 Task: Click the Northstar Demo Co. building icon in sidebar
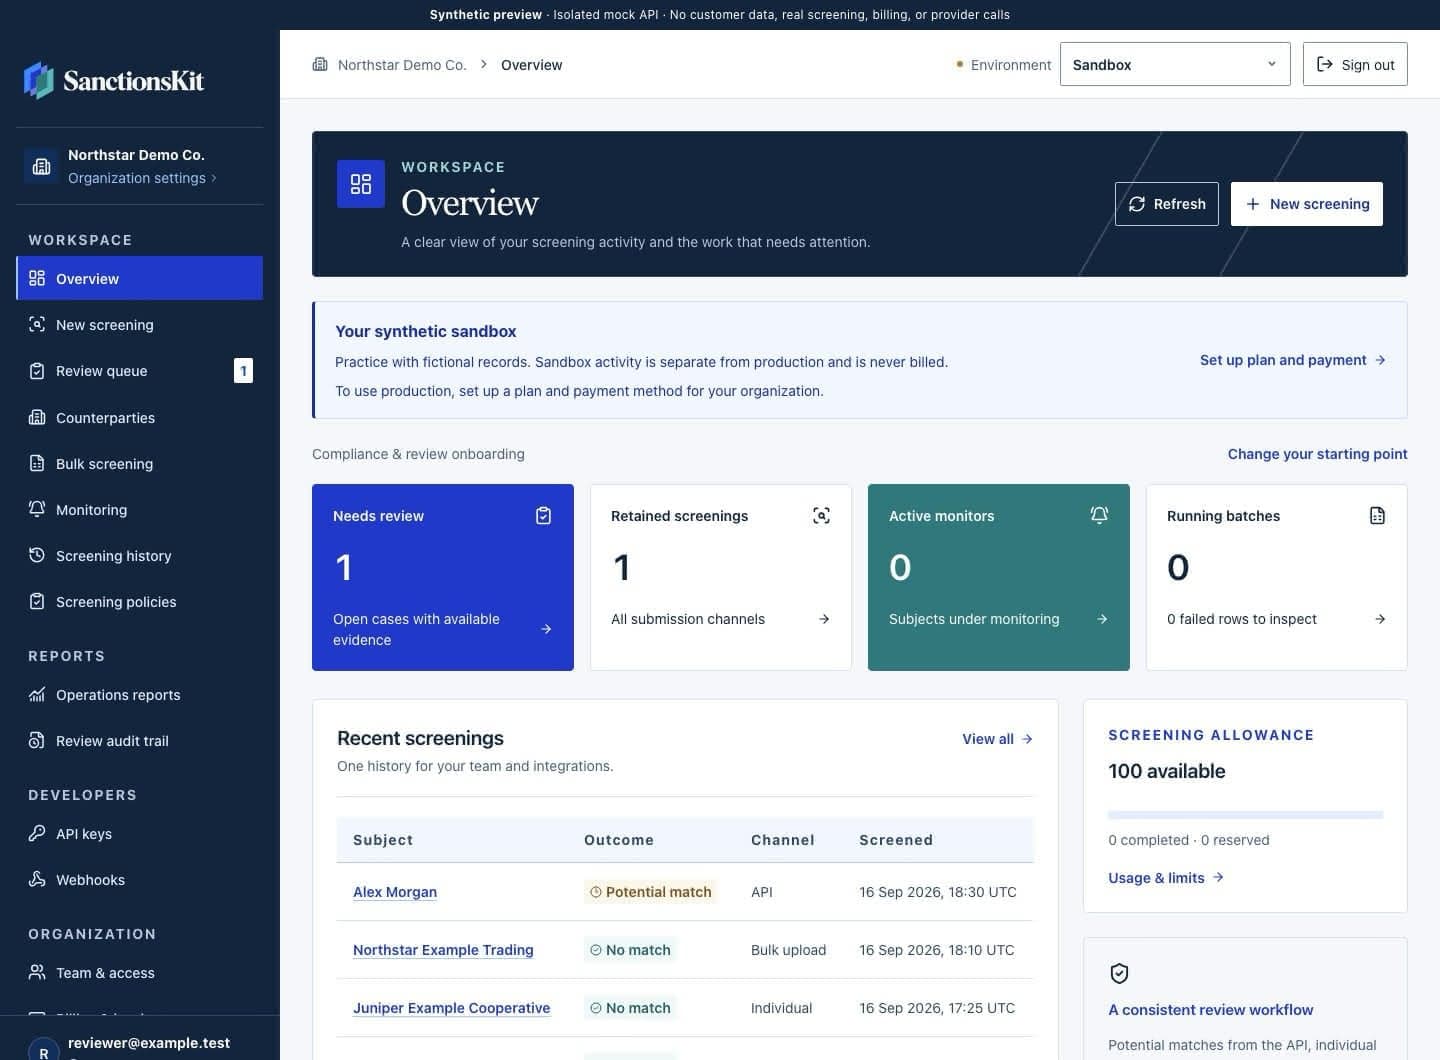pyautogui.click(x=42, y=166)
